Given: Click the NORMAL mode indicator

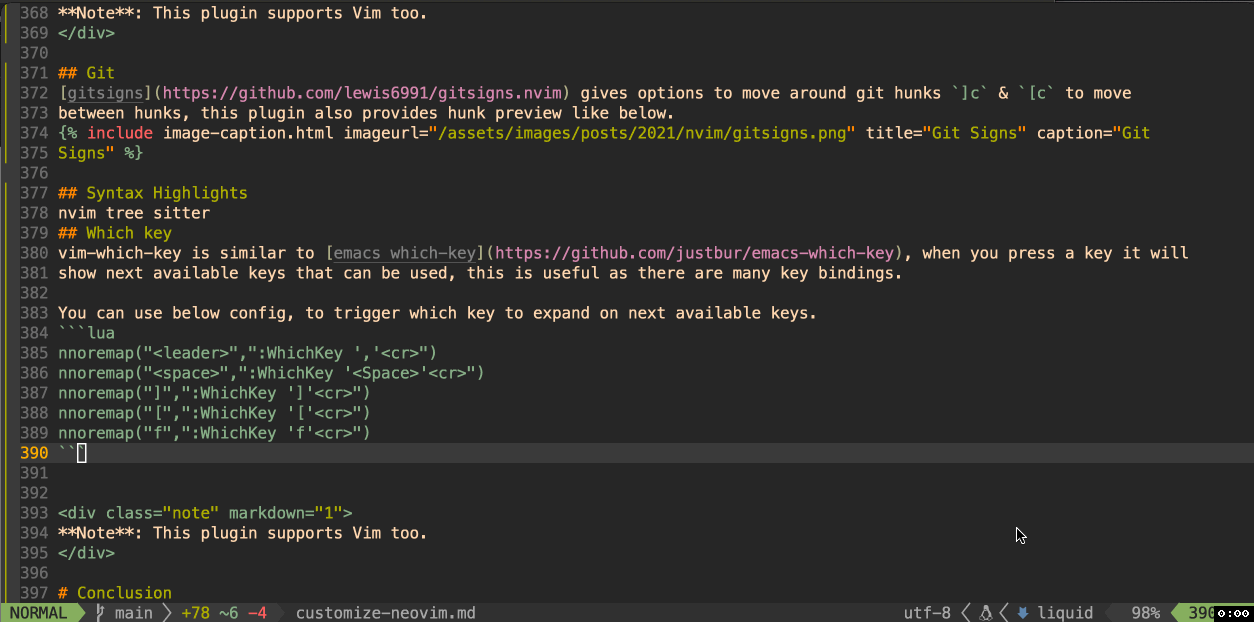Looking at the screenshot, I should (x=40, y=612).
